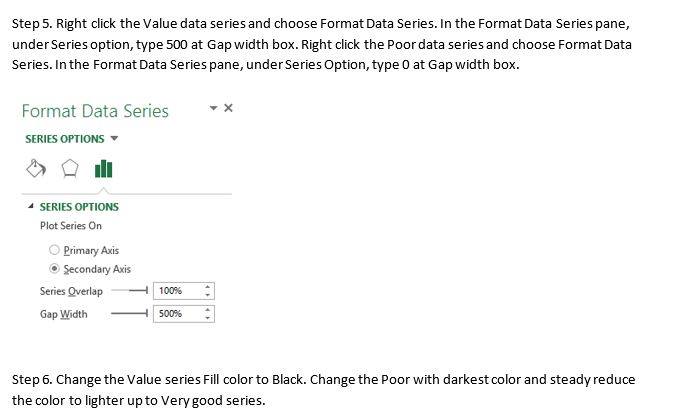Image resolution: width=680 pixels, height=417 pixels.
Task: Select the Primary Axis radio button
Action: [x=54, y=250]
